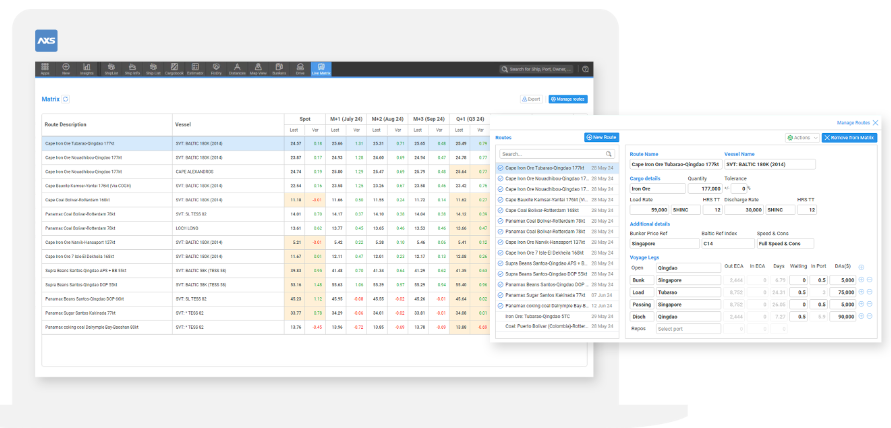
Task: Click the New Route button
Action: tap(601, 138)
